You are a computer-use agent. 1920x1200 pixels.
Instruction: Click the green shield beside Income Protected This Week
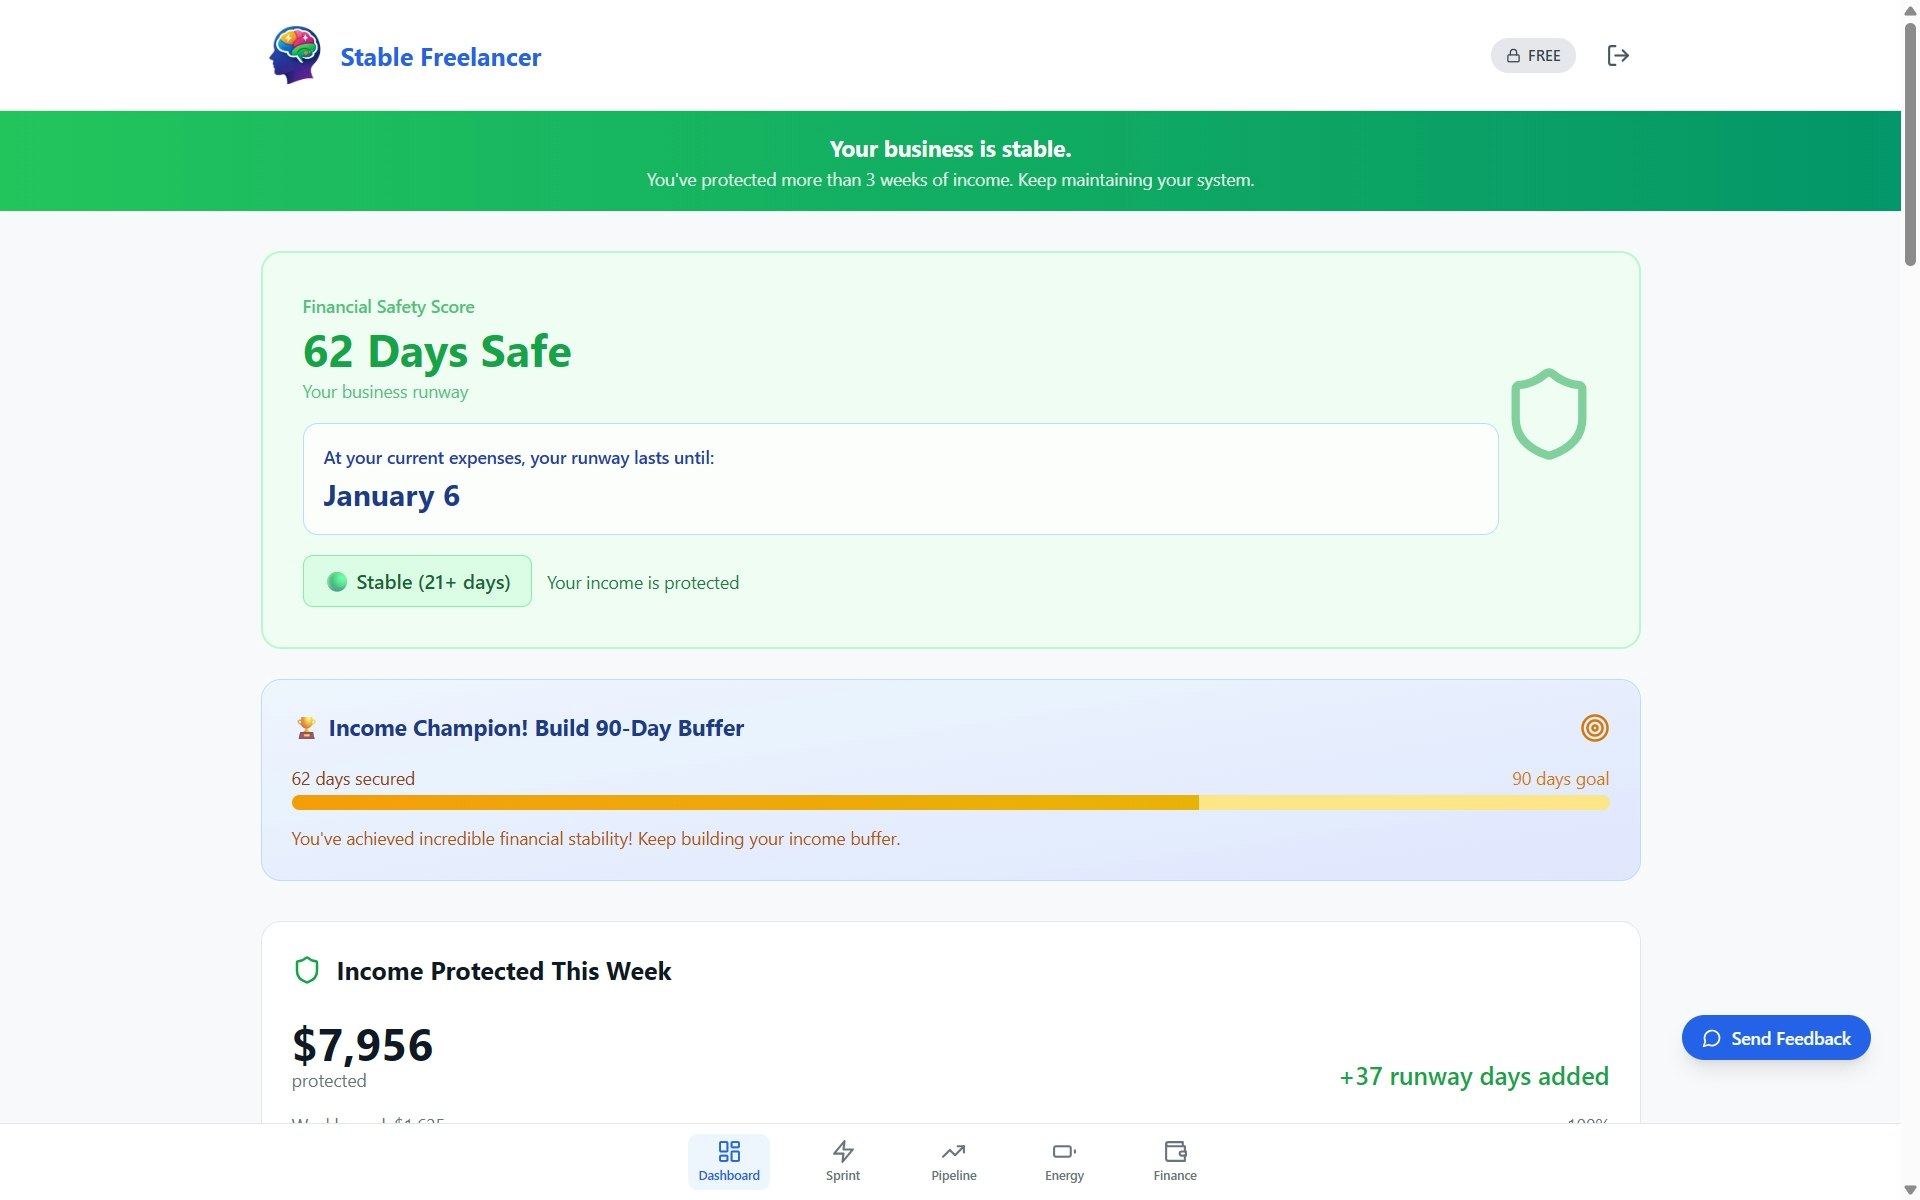click(306, 969)
